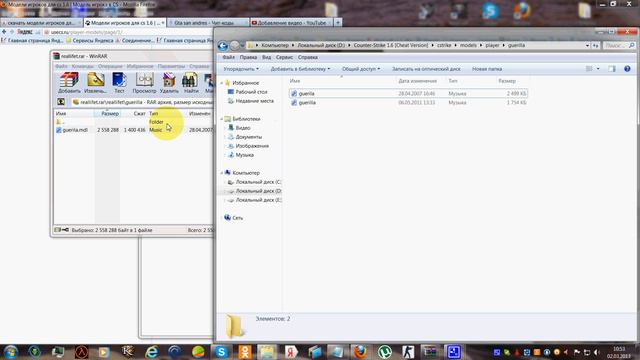Open Half-Life lambda icon on taskbar
The image size is (640, 360).
point(81,352)
